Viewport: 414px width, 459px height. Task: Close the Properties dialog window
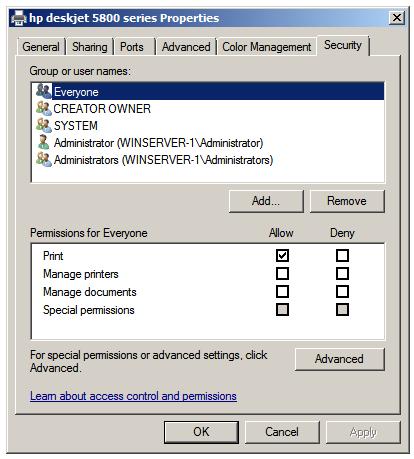[x=397, y=17]
